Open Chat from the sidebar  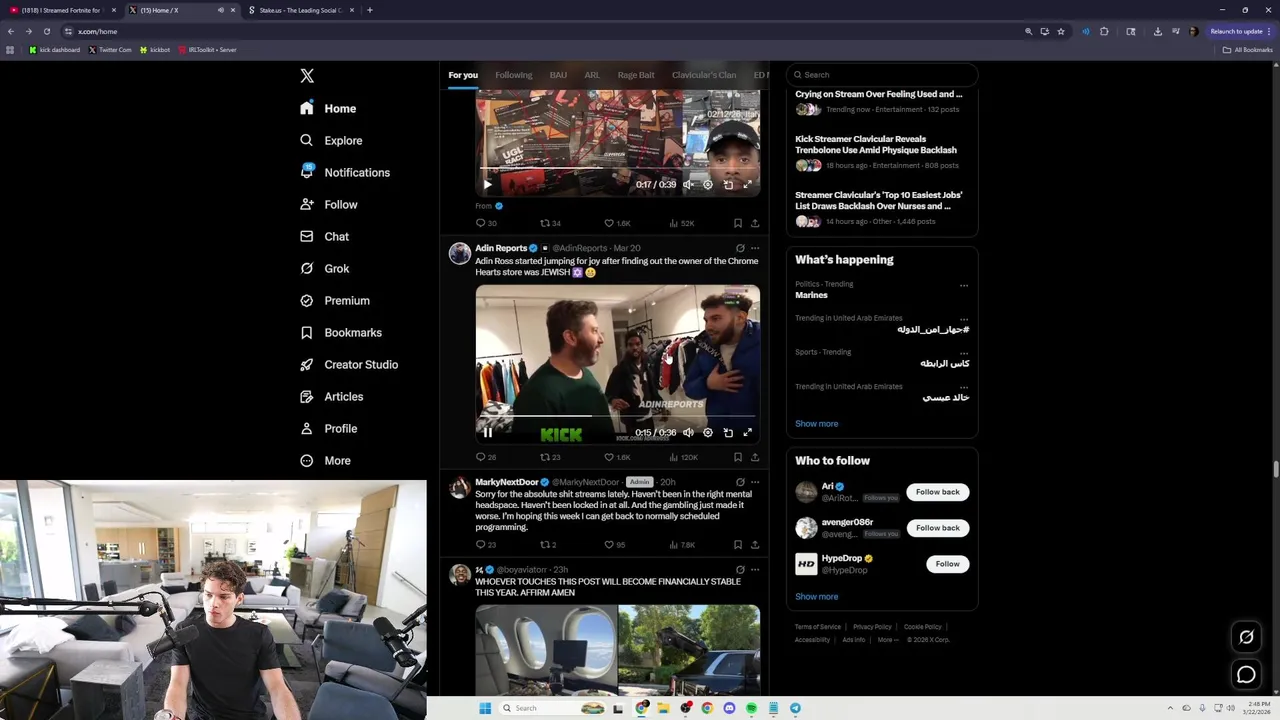coord(324,236)
